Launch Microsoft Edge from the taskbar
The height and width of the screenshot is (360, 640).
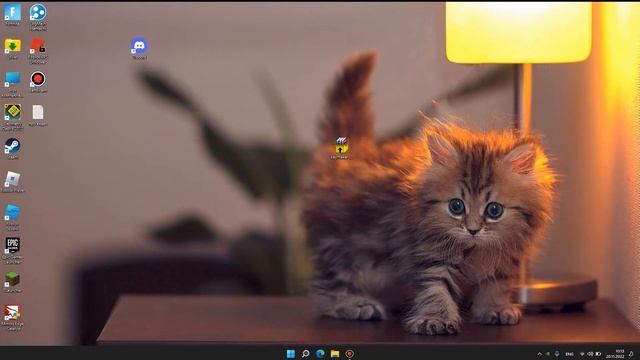[320, 353]
